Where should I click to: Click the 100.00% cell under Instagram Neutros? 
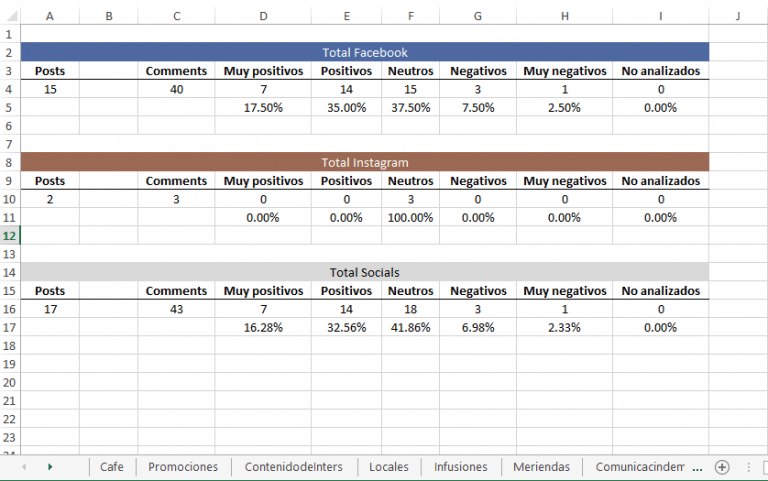[x=410, y=217]
